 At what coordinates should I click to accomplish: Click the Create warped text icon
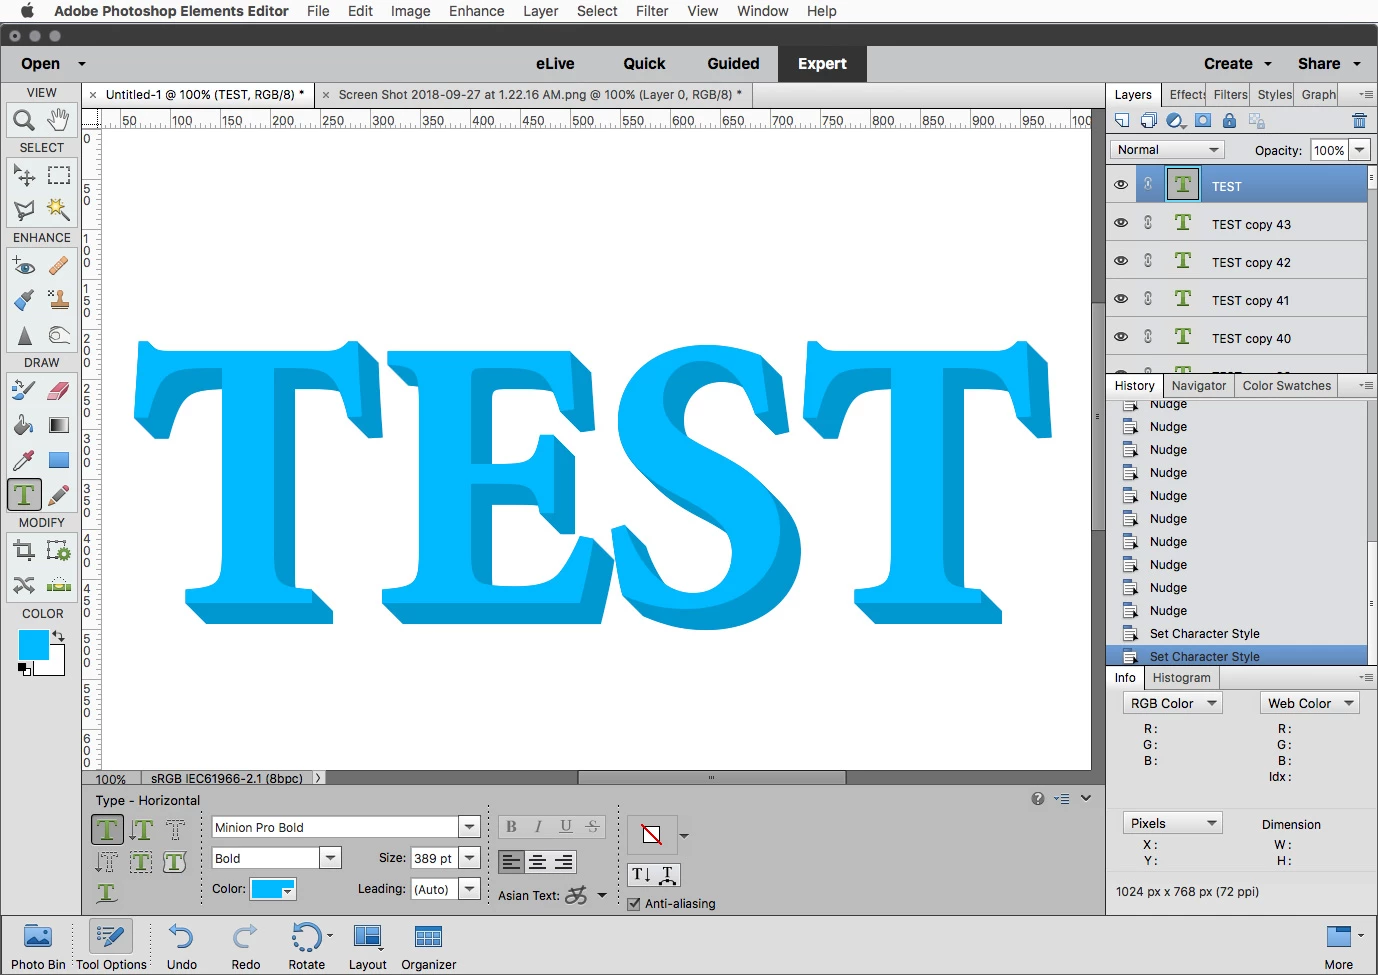(x=668, y=875)
